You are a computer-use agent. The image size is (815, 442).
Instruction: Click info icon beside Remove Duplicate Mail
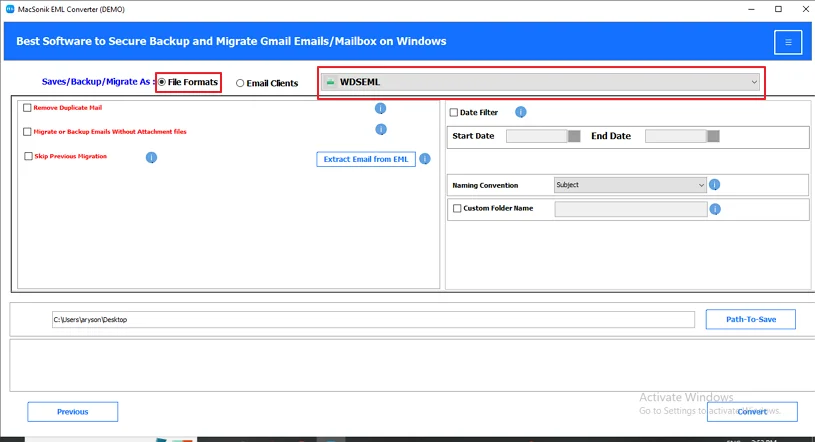pos(380,108)
